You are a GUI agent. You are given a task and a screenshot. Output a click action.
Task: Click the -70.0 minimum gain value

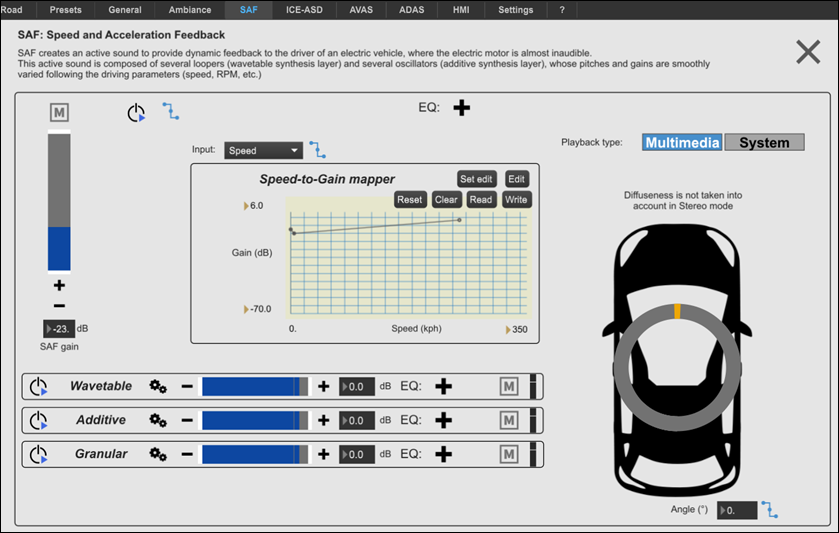[258, 309]
